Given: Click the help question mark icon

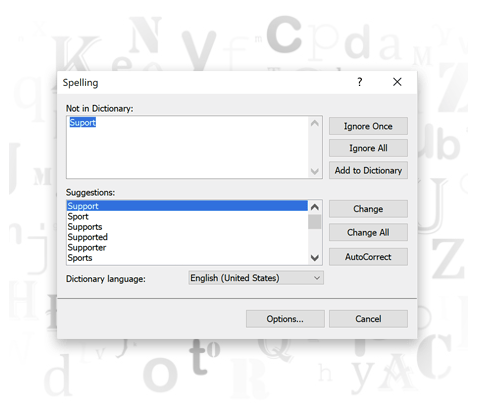Looking at the screenshot, I should coord(359,82).
